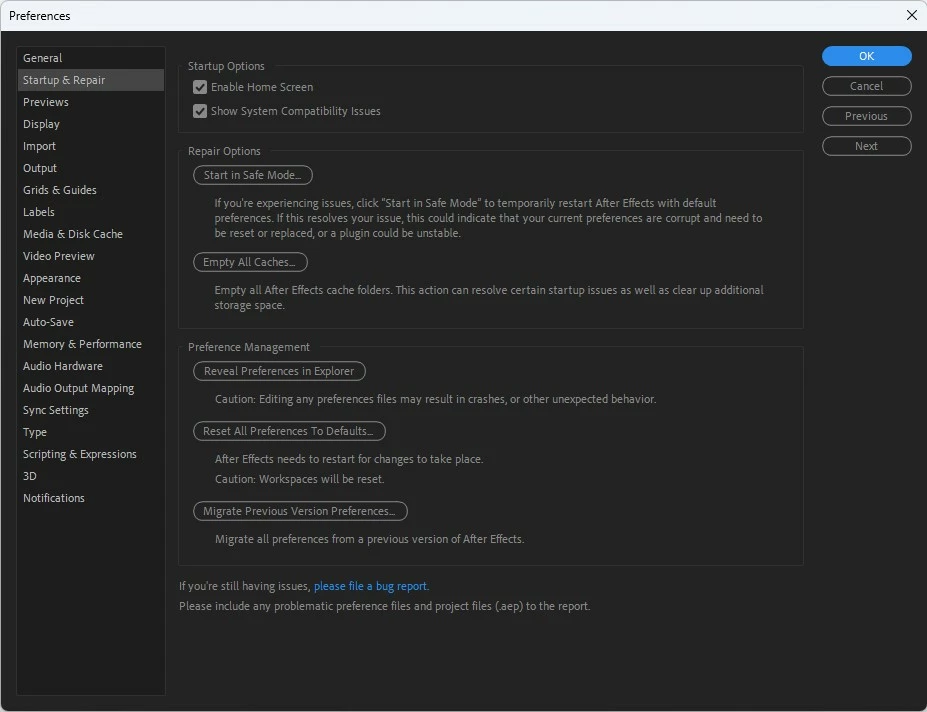Switch to Import preferences
This screenshot has width=927, height=712.
[90, 146]
